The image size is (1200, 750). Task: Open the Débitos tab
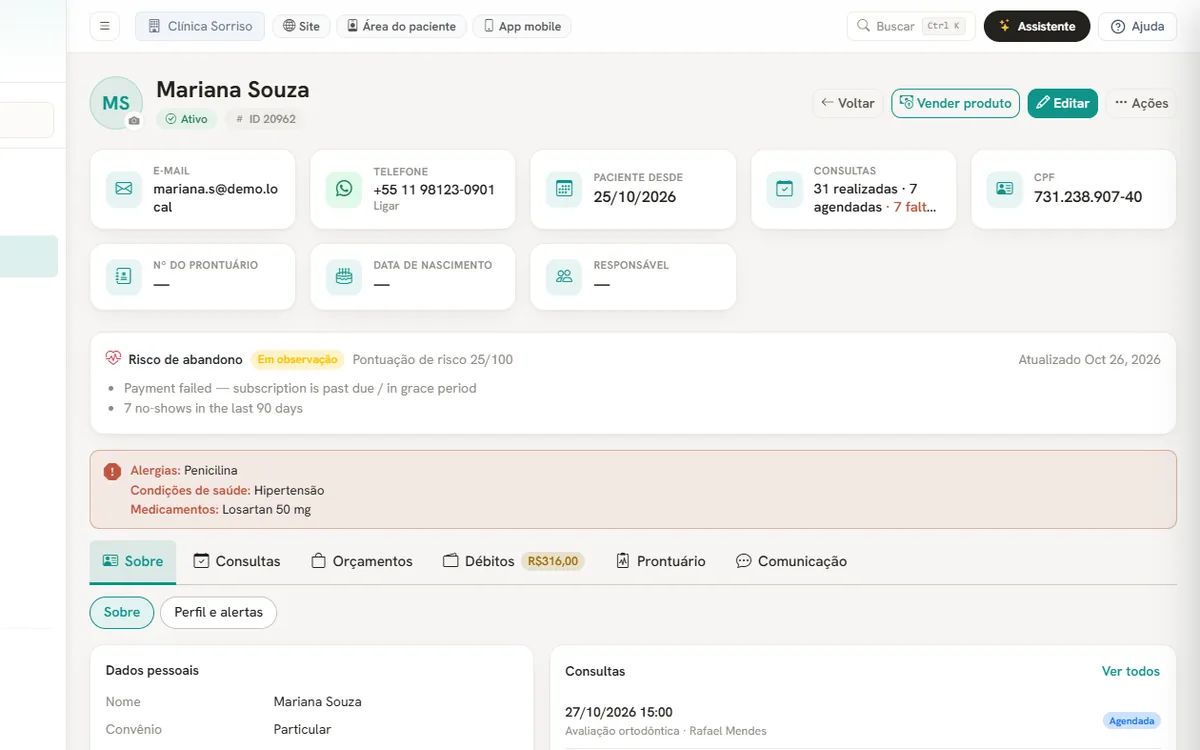513,561
